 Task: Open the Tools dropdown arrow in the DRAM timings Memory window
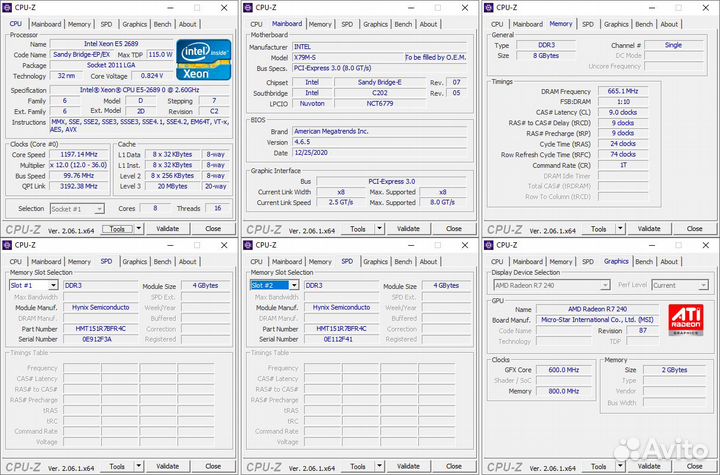pyautogui.click(x=620, y=228)
